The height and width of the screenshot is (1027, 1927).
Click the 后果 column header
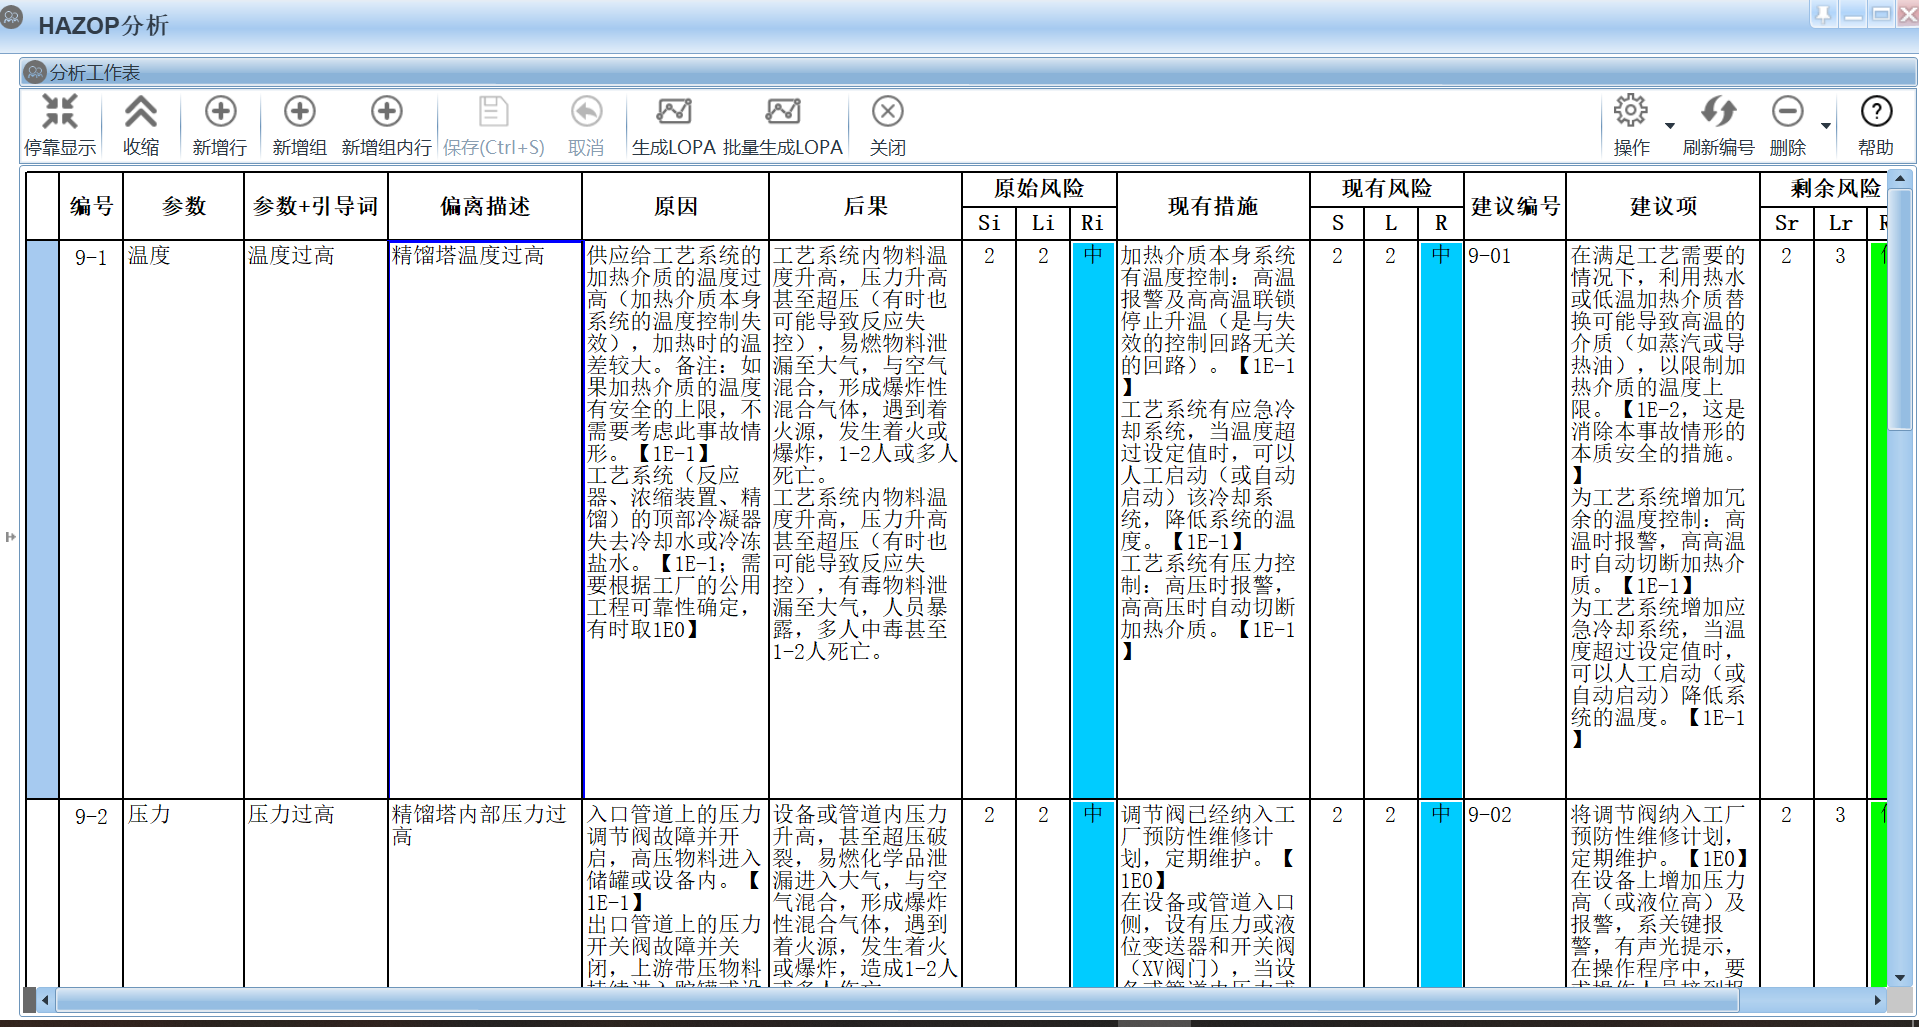(866, 206)
